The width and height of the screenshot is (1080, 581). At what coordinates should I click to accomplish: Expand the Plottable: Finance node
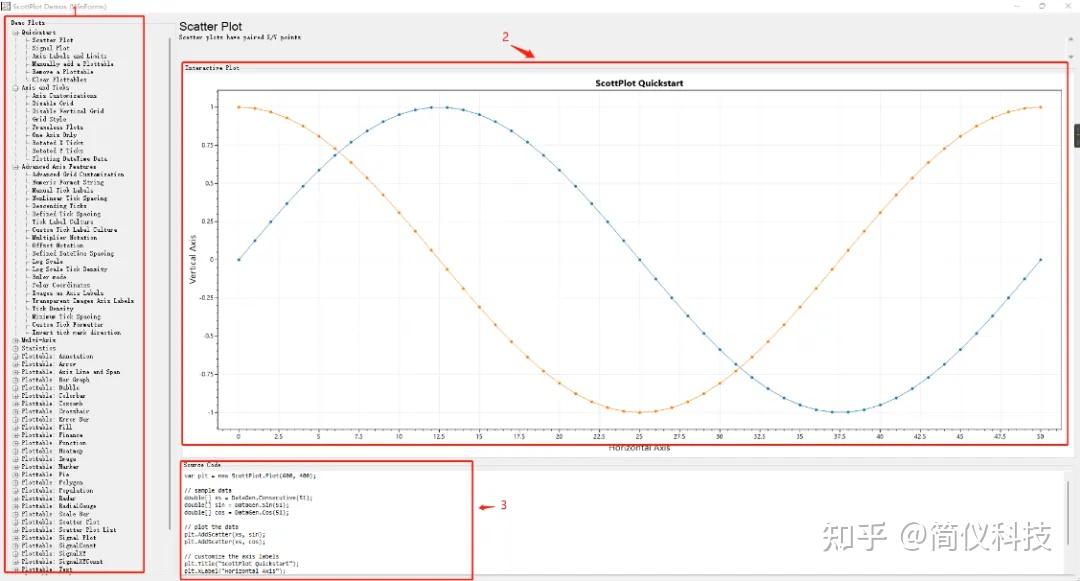[x=15, y=435]
